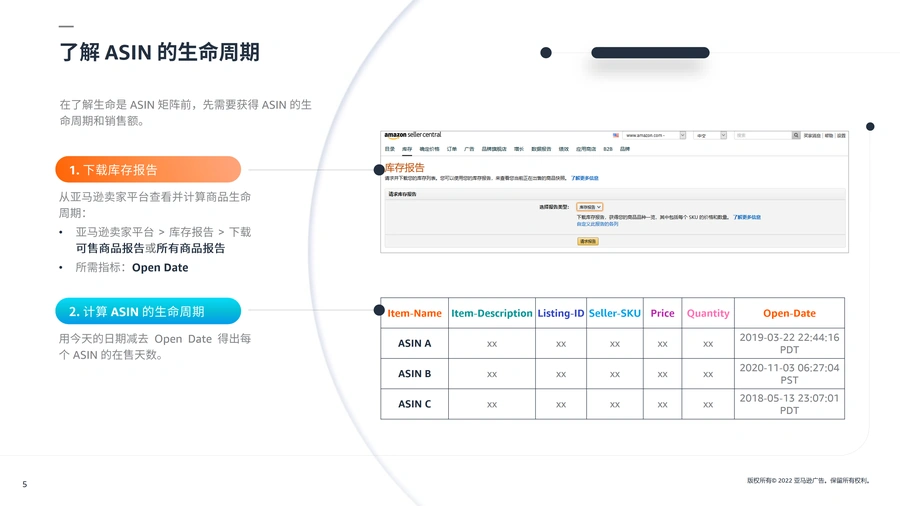Click the Price column header
900x506 pixels.
click(x=662, y=313)
